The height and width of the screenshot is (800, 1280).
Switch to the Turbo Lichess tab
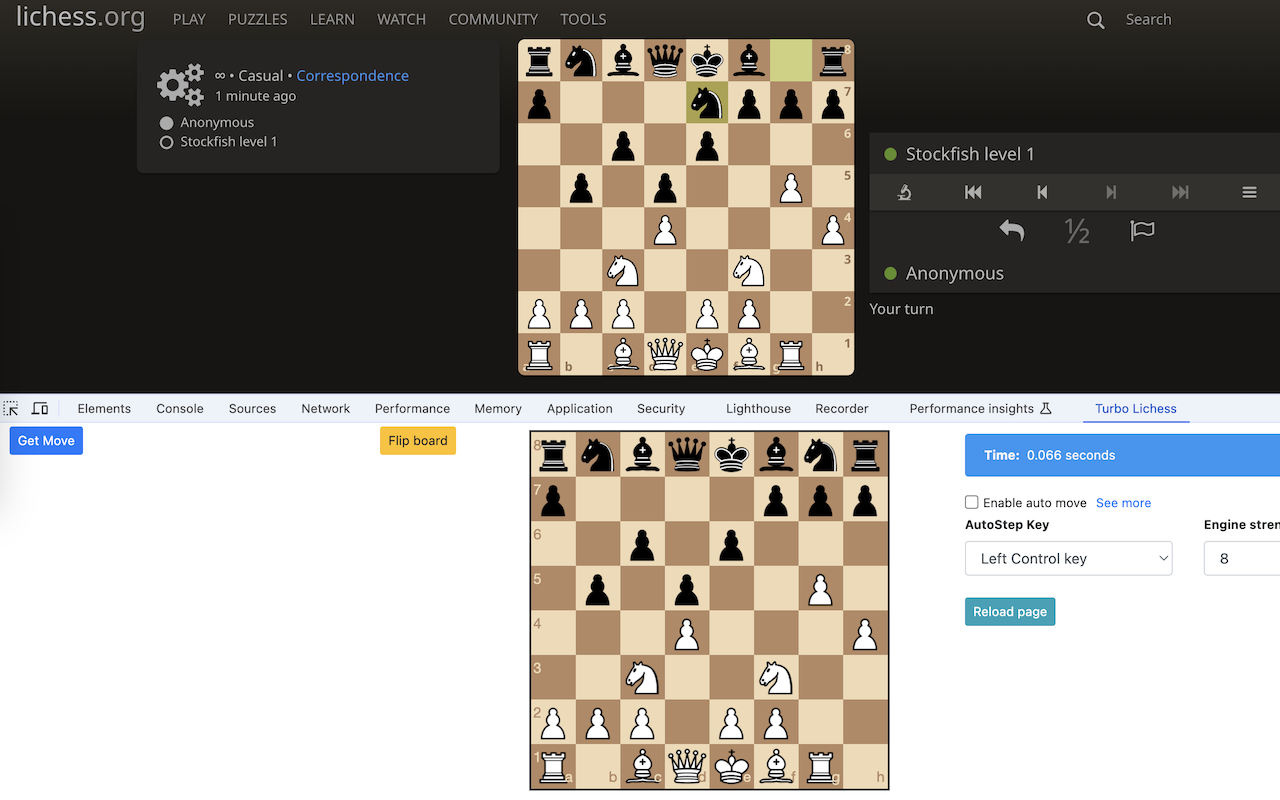click(1135, 408)
